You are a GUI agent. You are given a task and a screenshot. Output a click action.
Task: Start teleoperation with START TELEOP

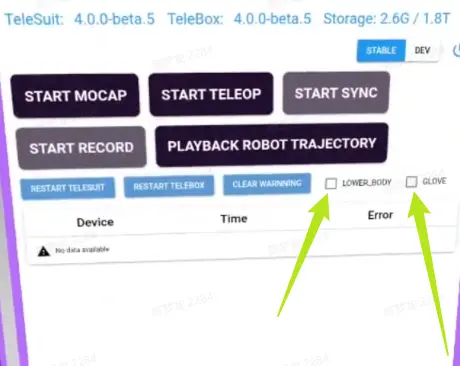tap(211, 94)
